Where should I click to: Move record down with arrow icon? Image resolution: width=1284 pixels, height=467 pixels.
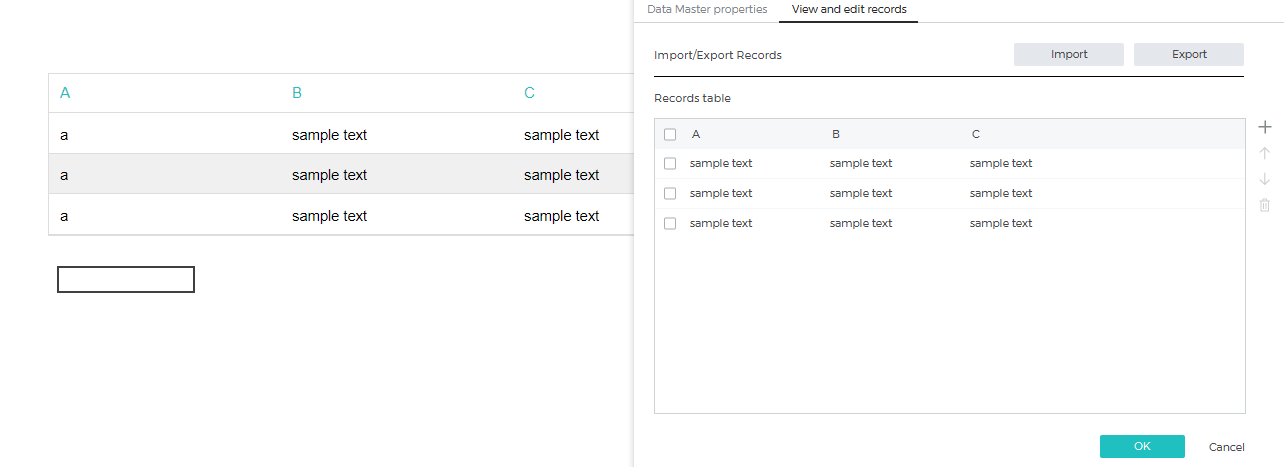[1264, 179]
